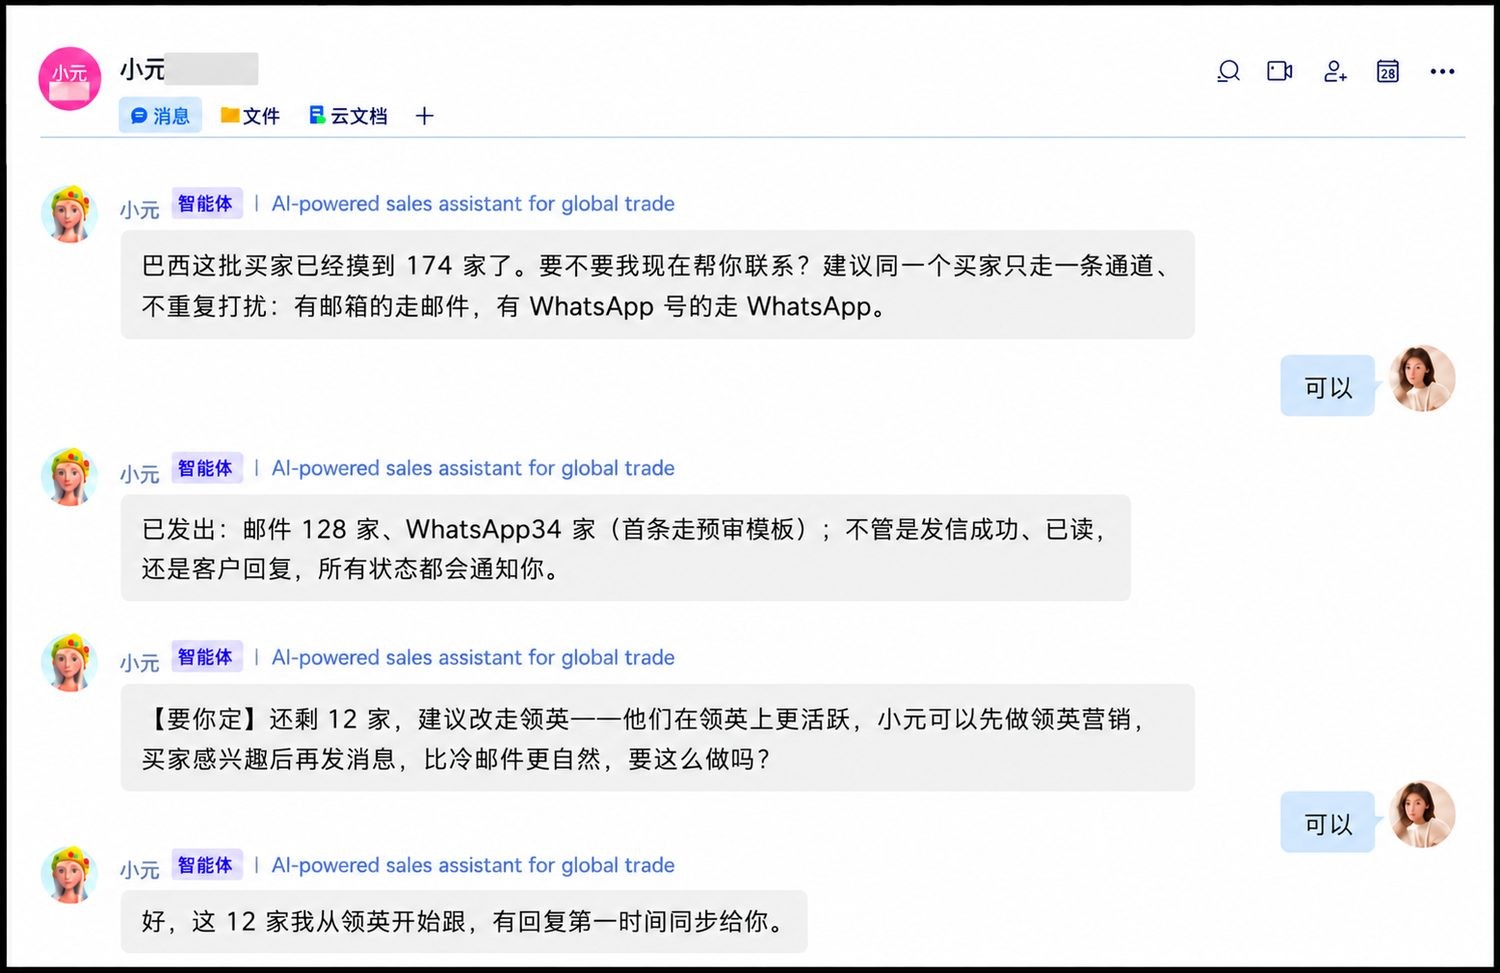The image size is (1500, 973).
Task: Click 小元's avatar beside the 好，这 12 家 message
Action: (x=69, y=875)
